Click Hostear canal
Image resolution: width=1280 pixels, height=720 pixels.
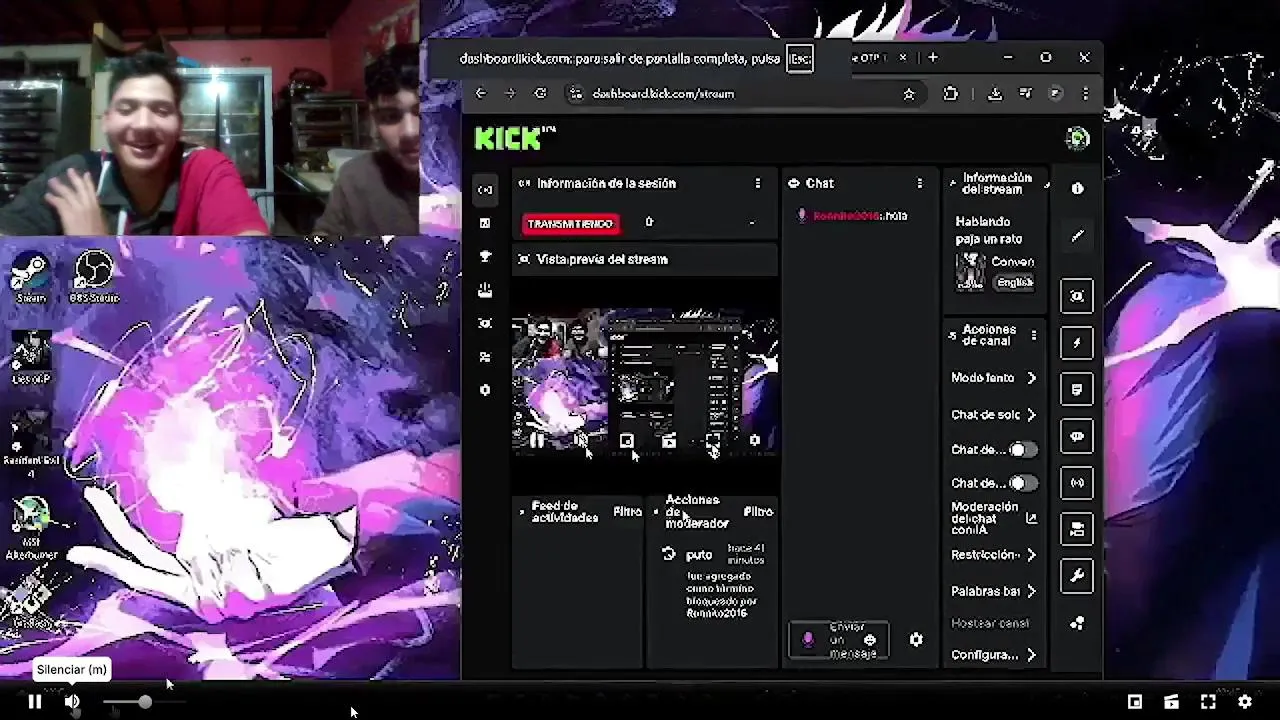point(990,623)
